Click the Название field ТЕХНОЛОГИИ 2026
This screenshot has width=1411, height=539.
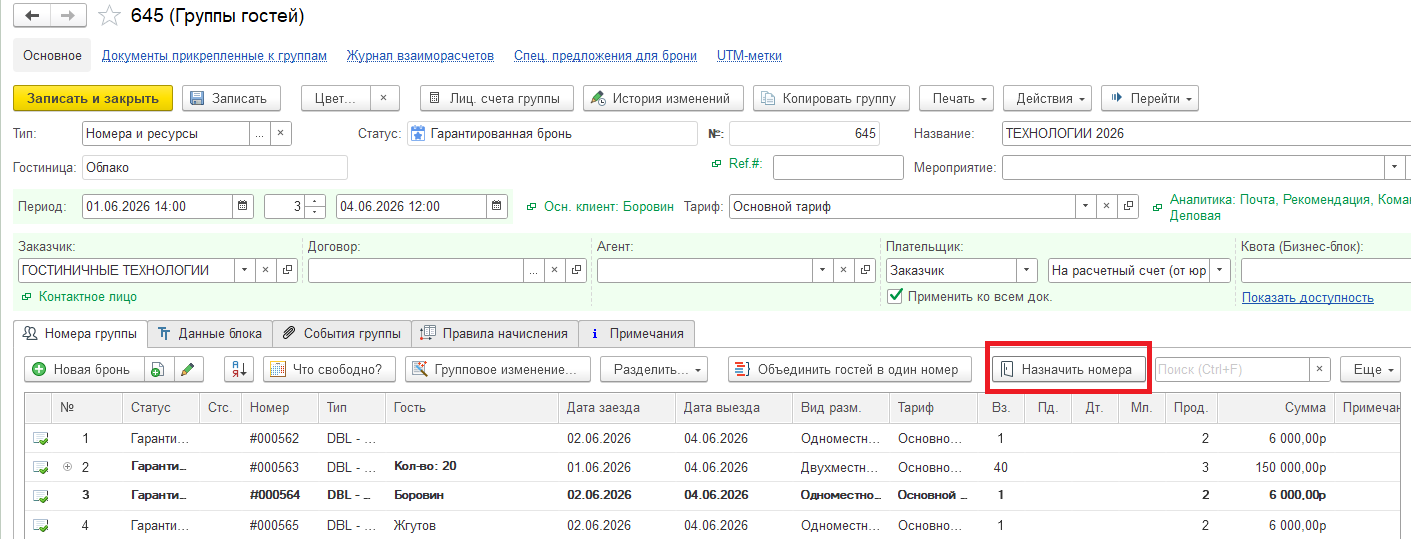(1205, 133)
